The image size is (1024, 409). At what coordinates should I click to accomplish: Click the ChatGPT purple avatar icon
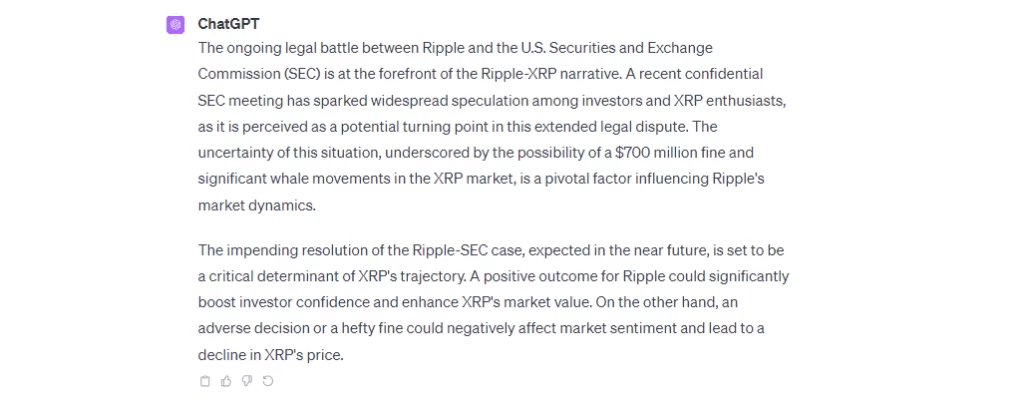click(175, 25)
